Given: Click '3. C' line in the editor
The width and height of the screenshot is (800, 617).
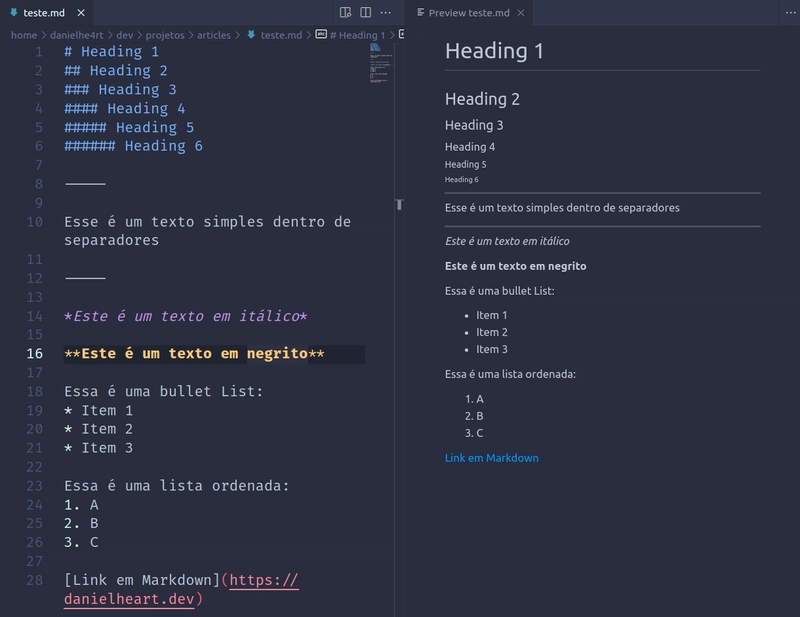Looking at the screenshot, I should click(81, 542).
